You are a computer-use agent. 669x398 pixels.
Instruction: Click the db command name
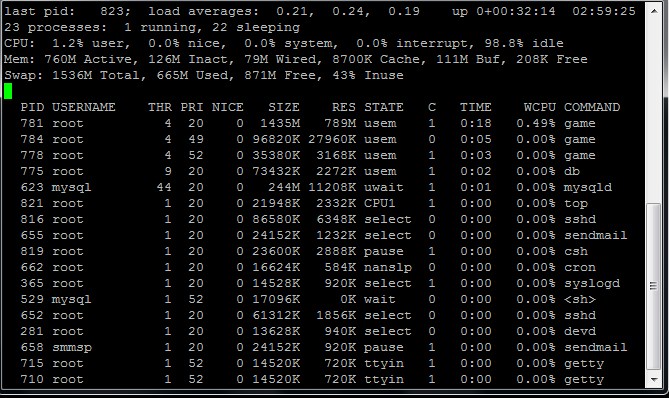[572, 171]
